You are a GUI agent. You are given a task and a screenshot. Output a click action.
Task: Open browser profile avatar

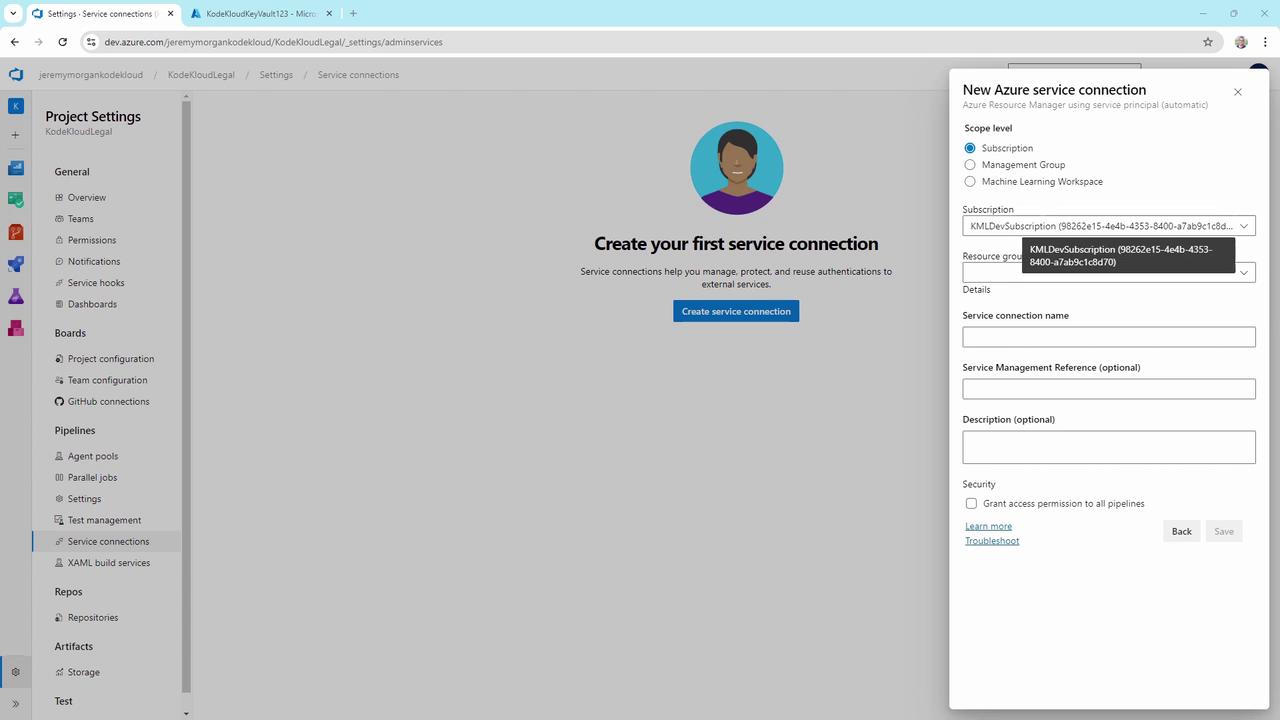(1241, 42)
